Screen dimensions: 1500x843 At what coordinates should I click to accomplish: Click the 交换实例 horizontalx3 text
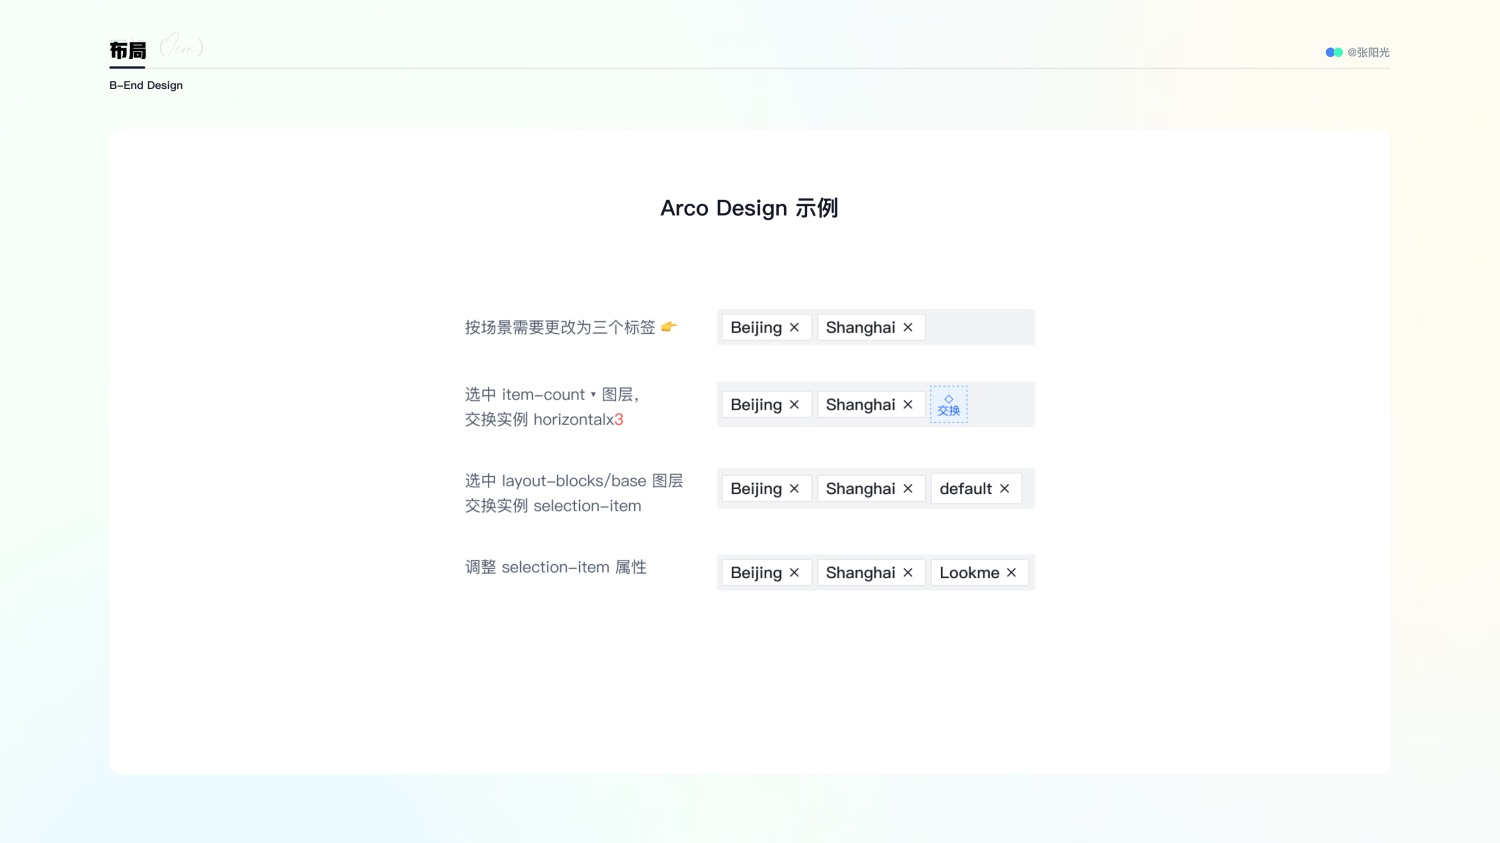click(544, 420)
